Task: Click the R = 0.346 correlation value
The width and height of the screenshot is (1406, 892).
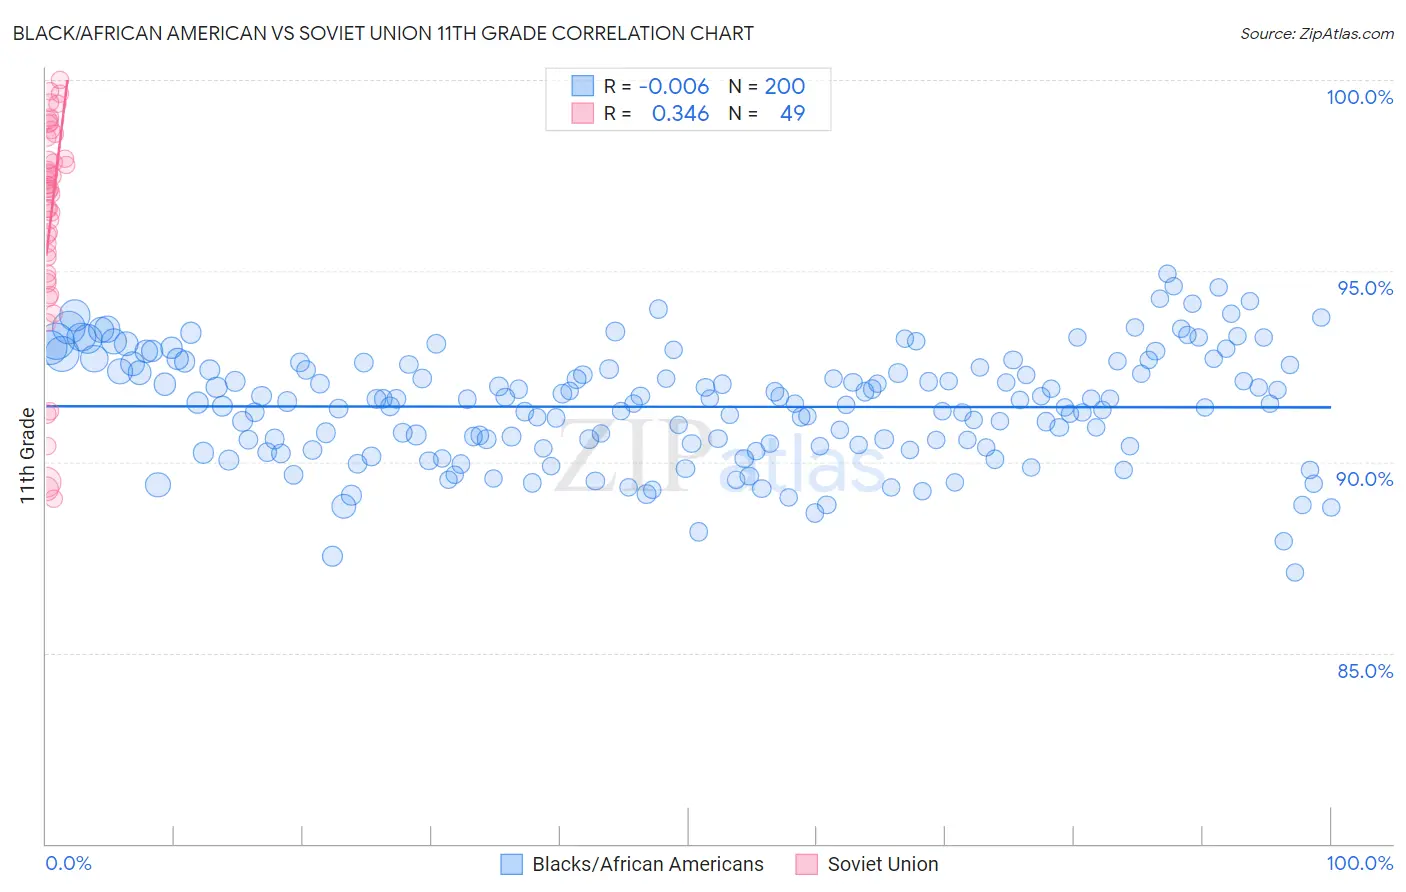Action: pos(656,113)
